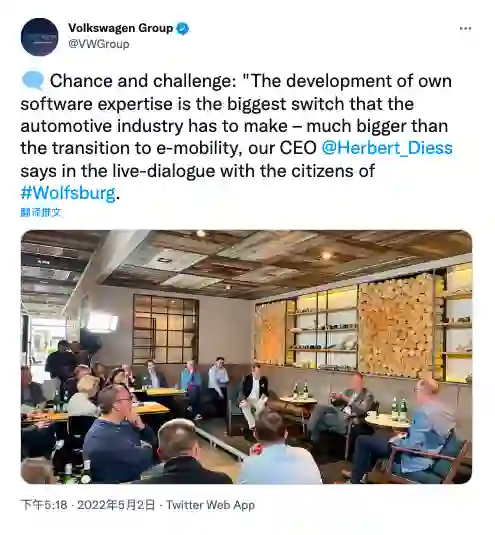This screenshot has height=535, width=495.
Task: Click the studio light in the photo
Action: point(102,322)
